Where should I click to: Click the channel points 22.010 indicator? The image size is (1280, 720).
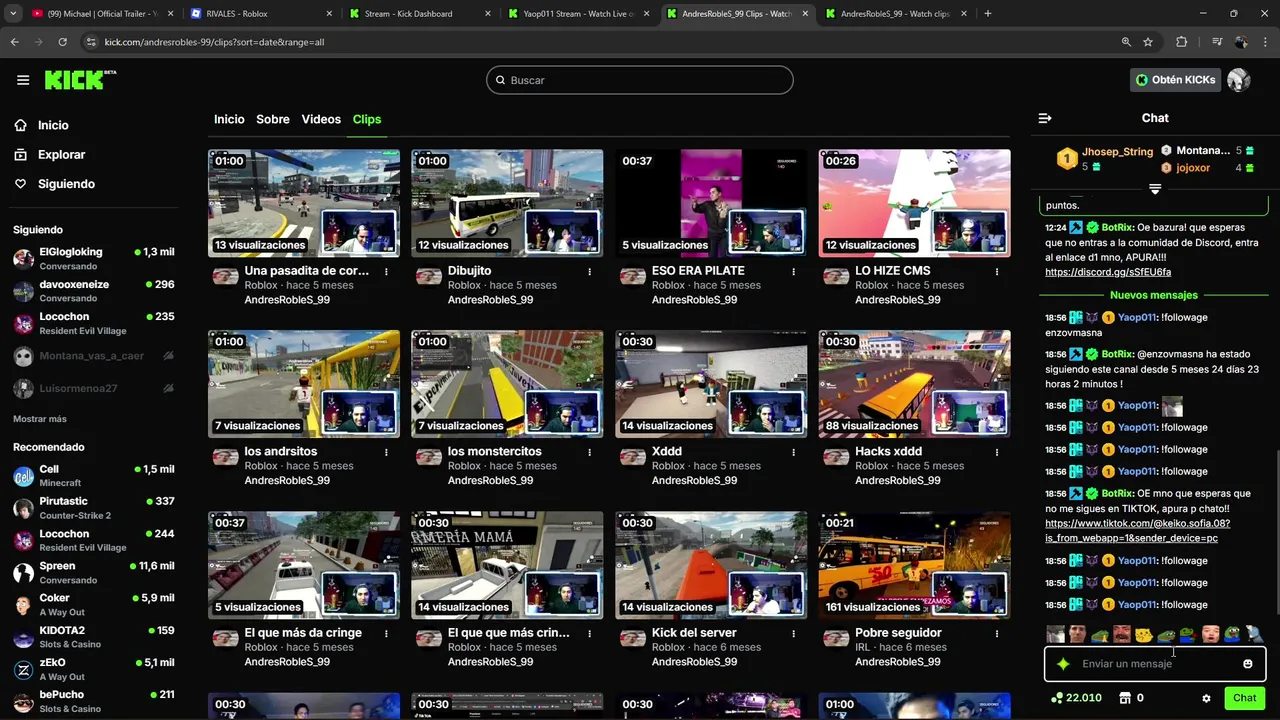coord(1076,698)
